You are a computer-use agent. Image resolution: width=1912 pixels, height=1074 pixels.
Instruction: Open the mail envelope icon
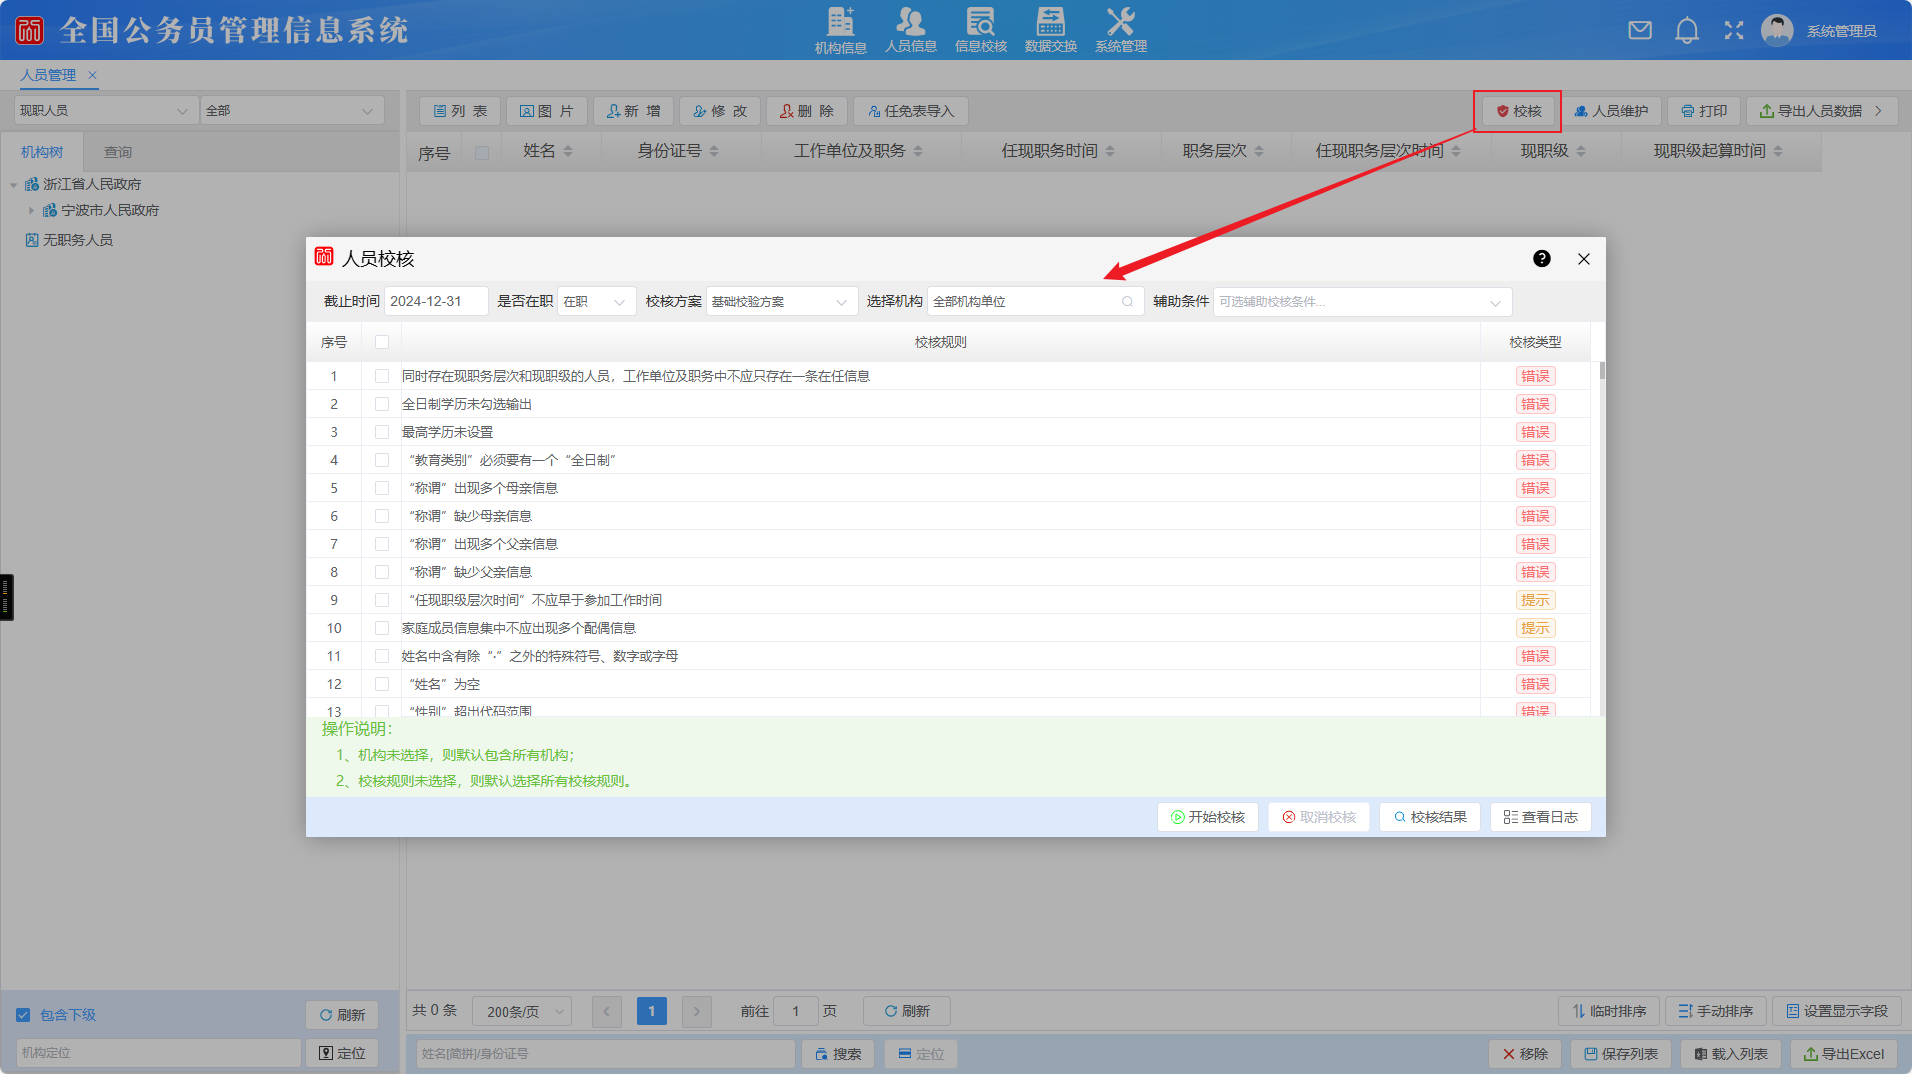pyautogui.click(x=1640, y=30)
